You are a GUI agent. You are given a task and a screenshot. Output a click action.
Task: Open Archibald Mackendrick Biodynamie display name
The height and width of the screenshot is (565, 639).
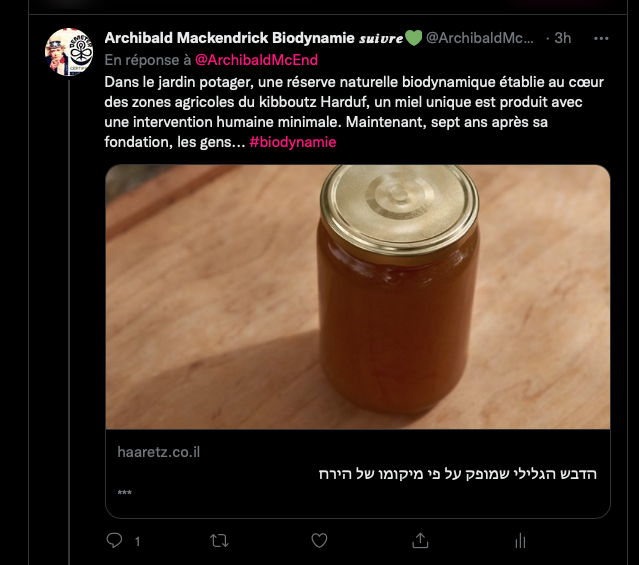pos(229,39)
